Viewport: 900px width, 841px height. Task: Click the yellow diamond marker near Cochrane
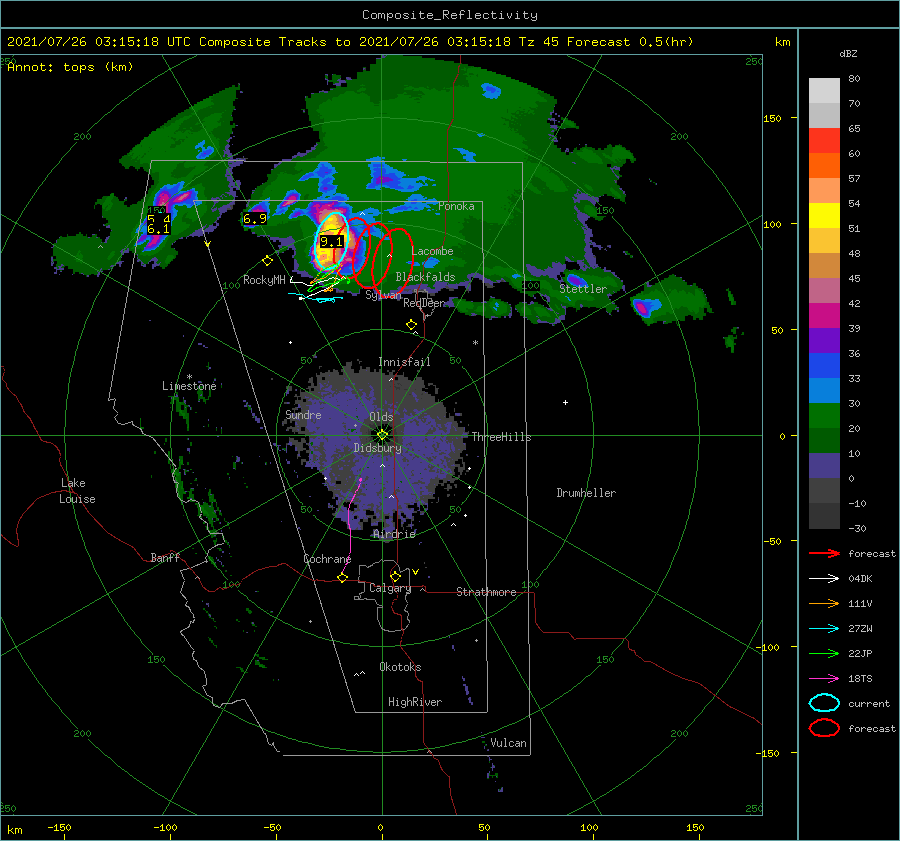342,577
